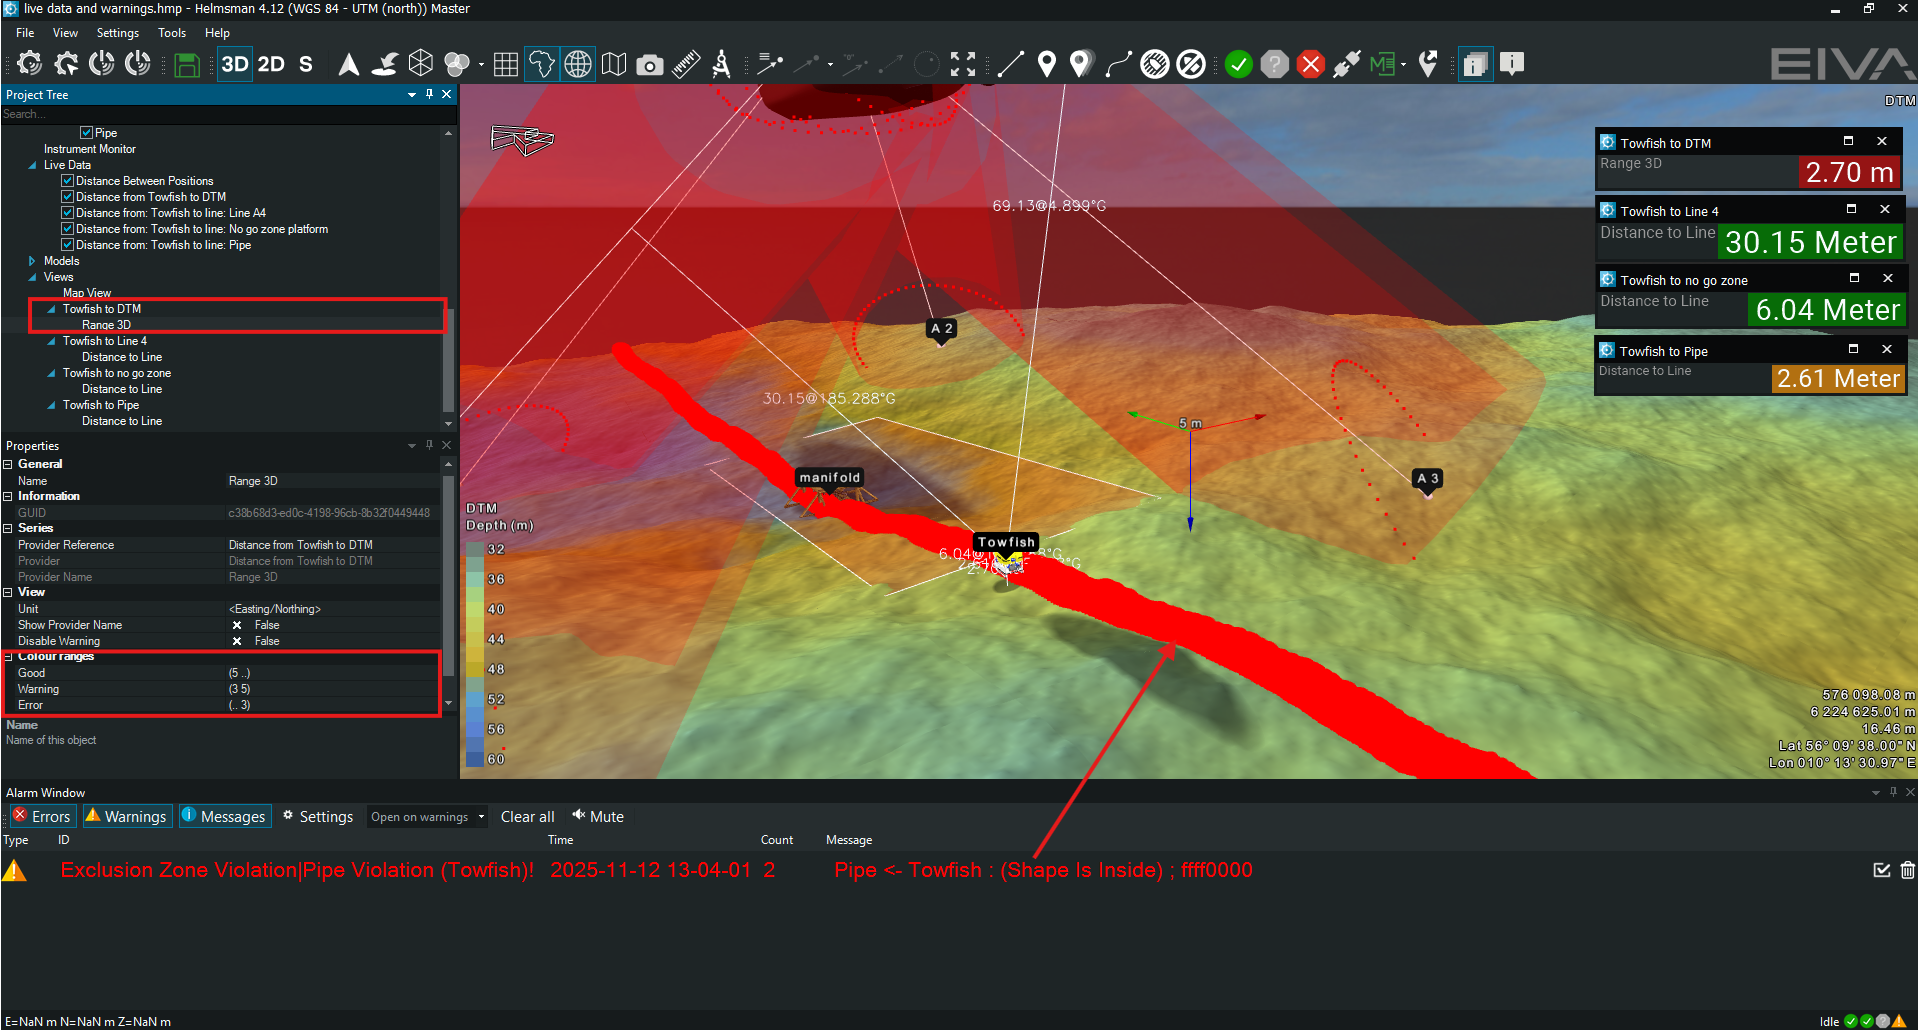Select the curved route tool icon
The image size is (1918, 1030).
[x=1118, y=65]
